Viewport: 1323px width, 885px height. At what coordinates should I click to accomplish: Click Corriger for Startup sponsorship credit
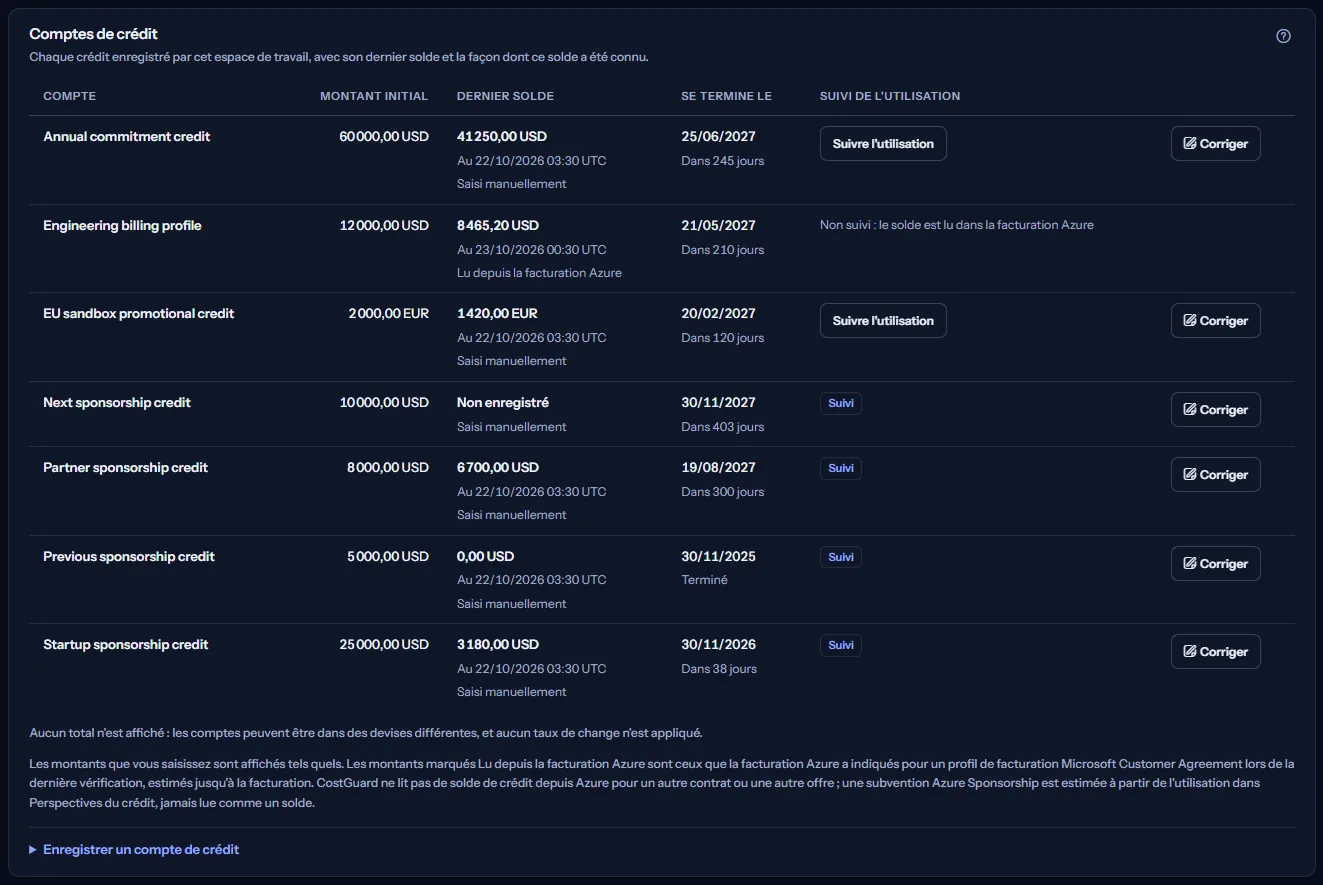pyautogui.click(x=1216, y=651)
